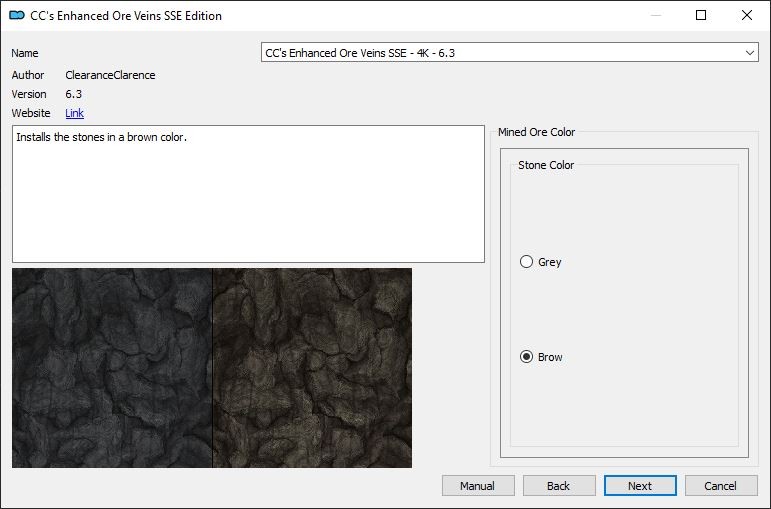Click the version value 6.3

(74, 94)
